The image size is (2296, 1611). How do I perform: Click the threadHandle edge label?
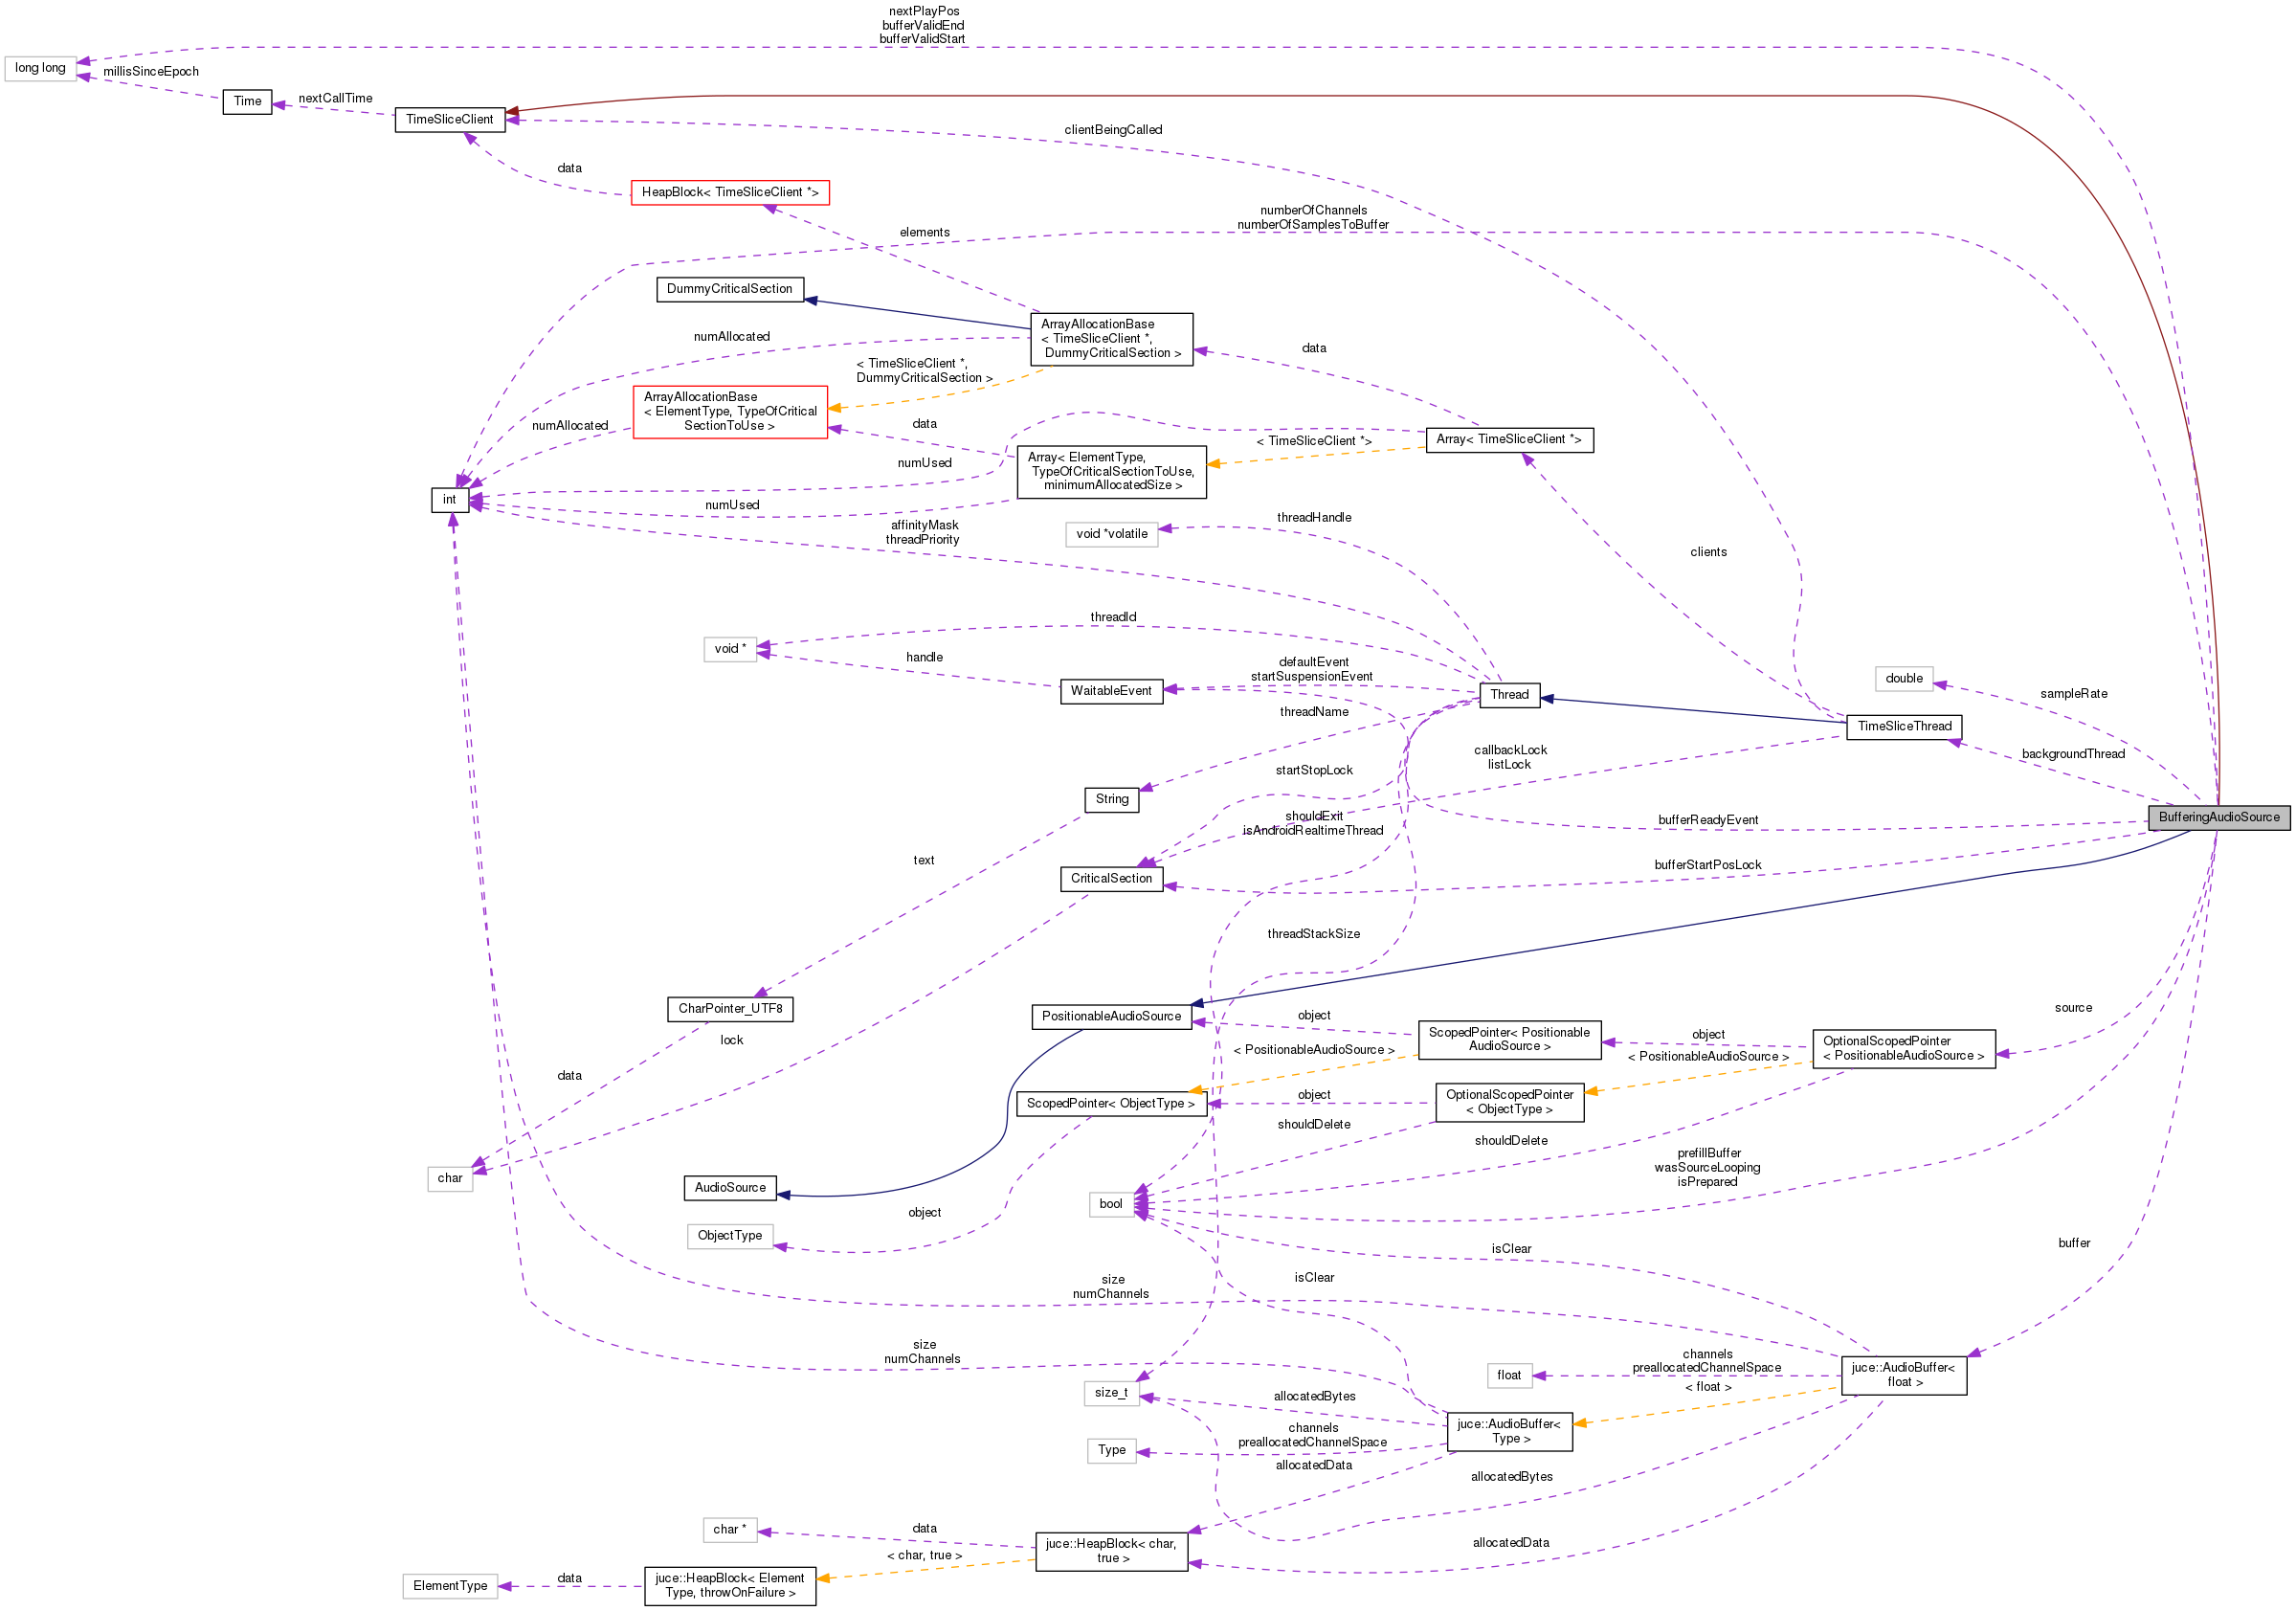tap(1314, 518)
